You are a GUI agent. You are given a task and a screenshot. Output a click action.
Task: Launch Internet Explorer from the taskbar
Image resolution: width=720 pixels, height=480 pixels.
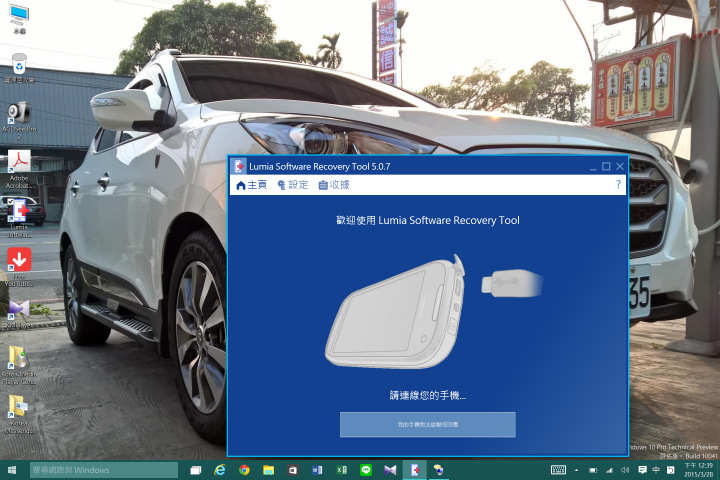pyautogui.click(x=220, y=470)
